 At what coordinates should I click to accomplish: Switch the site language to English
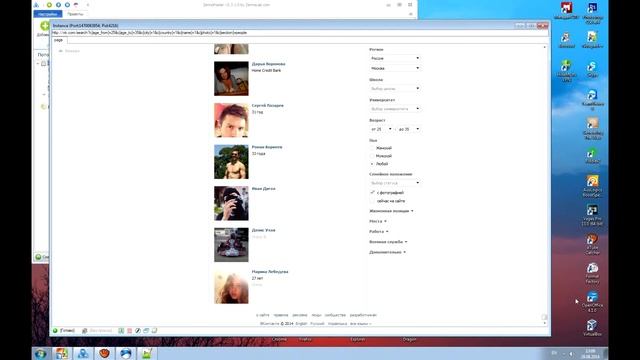(301, 324)
